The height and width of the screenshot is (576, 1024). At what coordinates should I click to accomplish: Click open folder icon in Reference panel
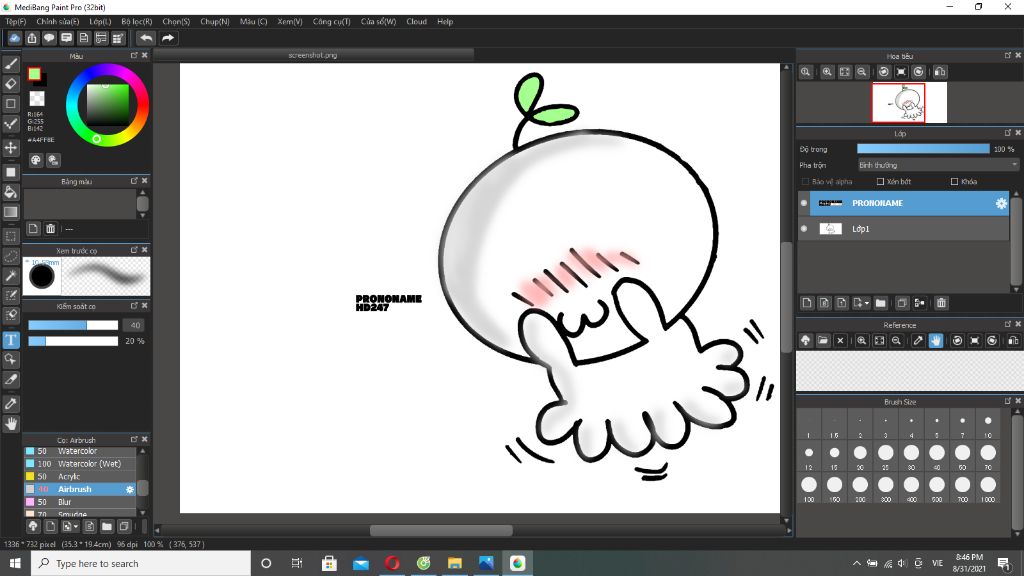tap(823, 340)
